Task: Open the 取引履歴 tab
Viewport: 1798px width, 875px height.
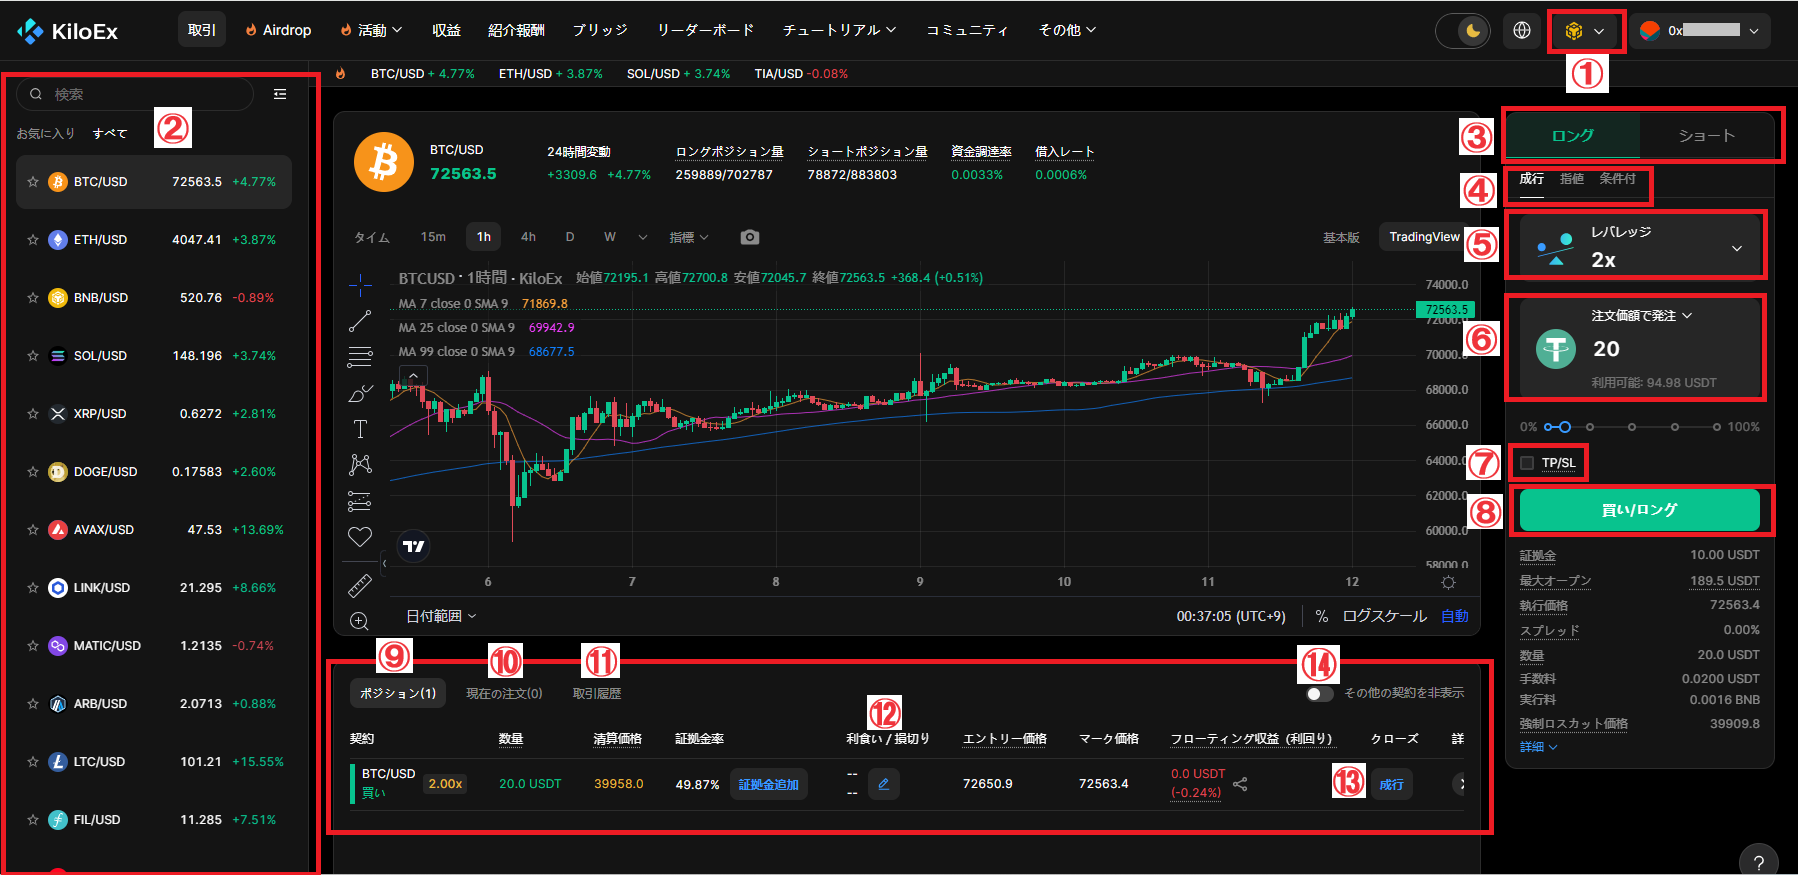Action: click(597, 693)
